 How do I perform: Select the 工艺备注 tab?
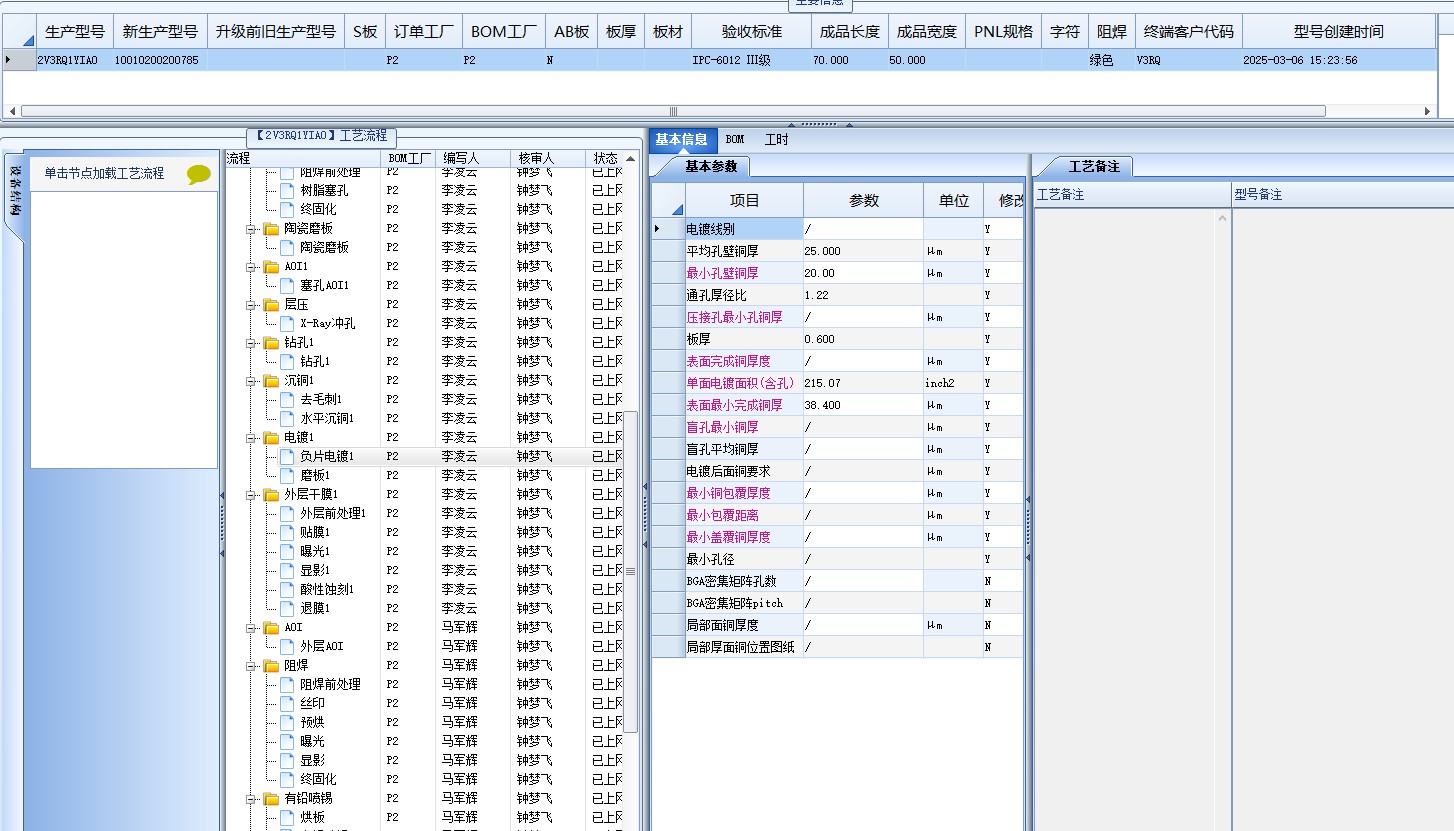tap(1094, 166)
